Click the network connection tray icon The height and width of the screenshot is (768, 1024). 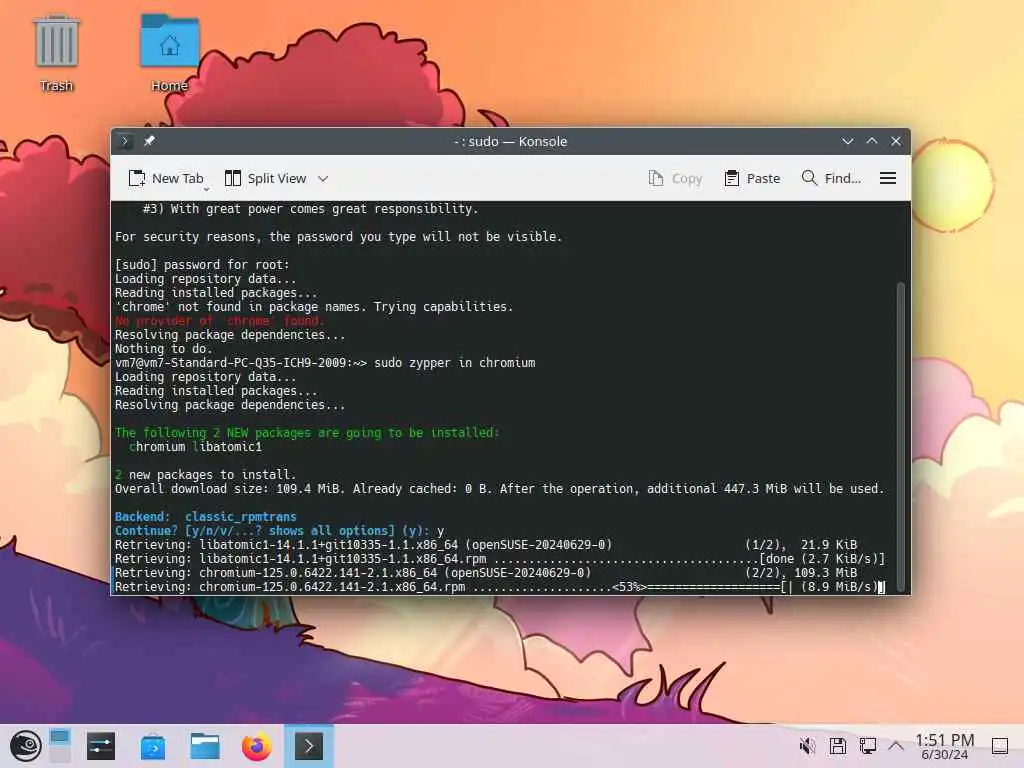coord(868,746)
